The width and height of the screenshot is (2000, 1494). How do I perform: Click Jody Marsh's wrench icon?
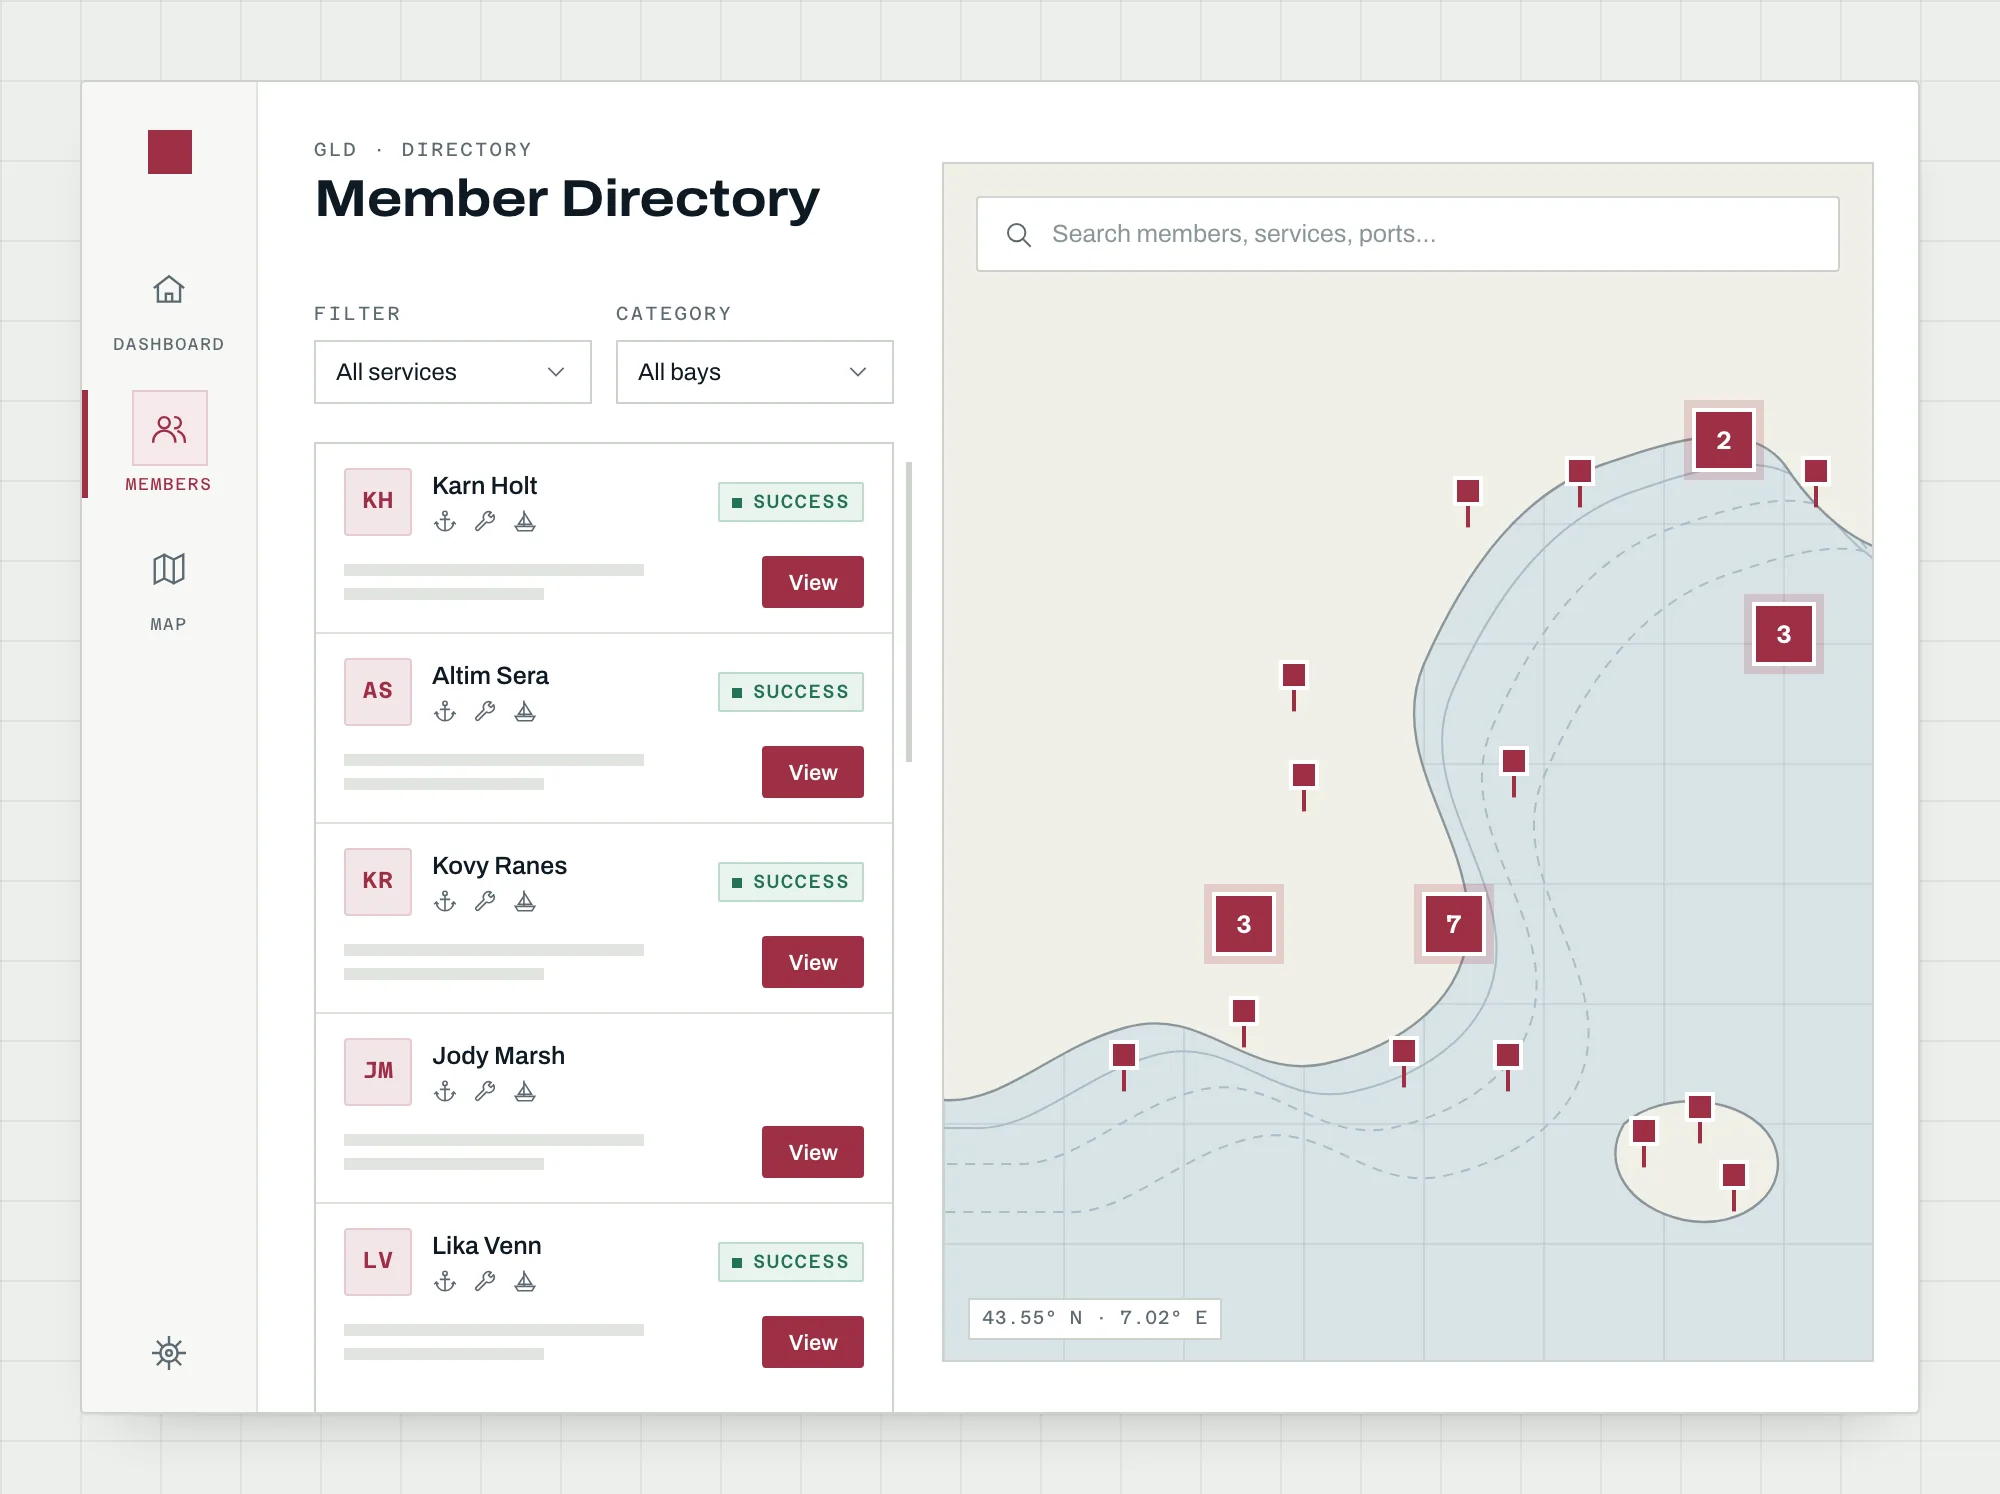485,1092
